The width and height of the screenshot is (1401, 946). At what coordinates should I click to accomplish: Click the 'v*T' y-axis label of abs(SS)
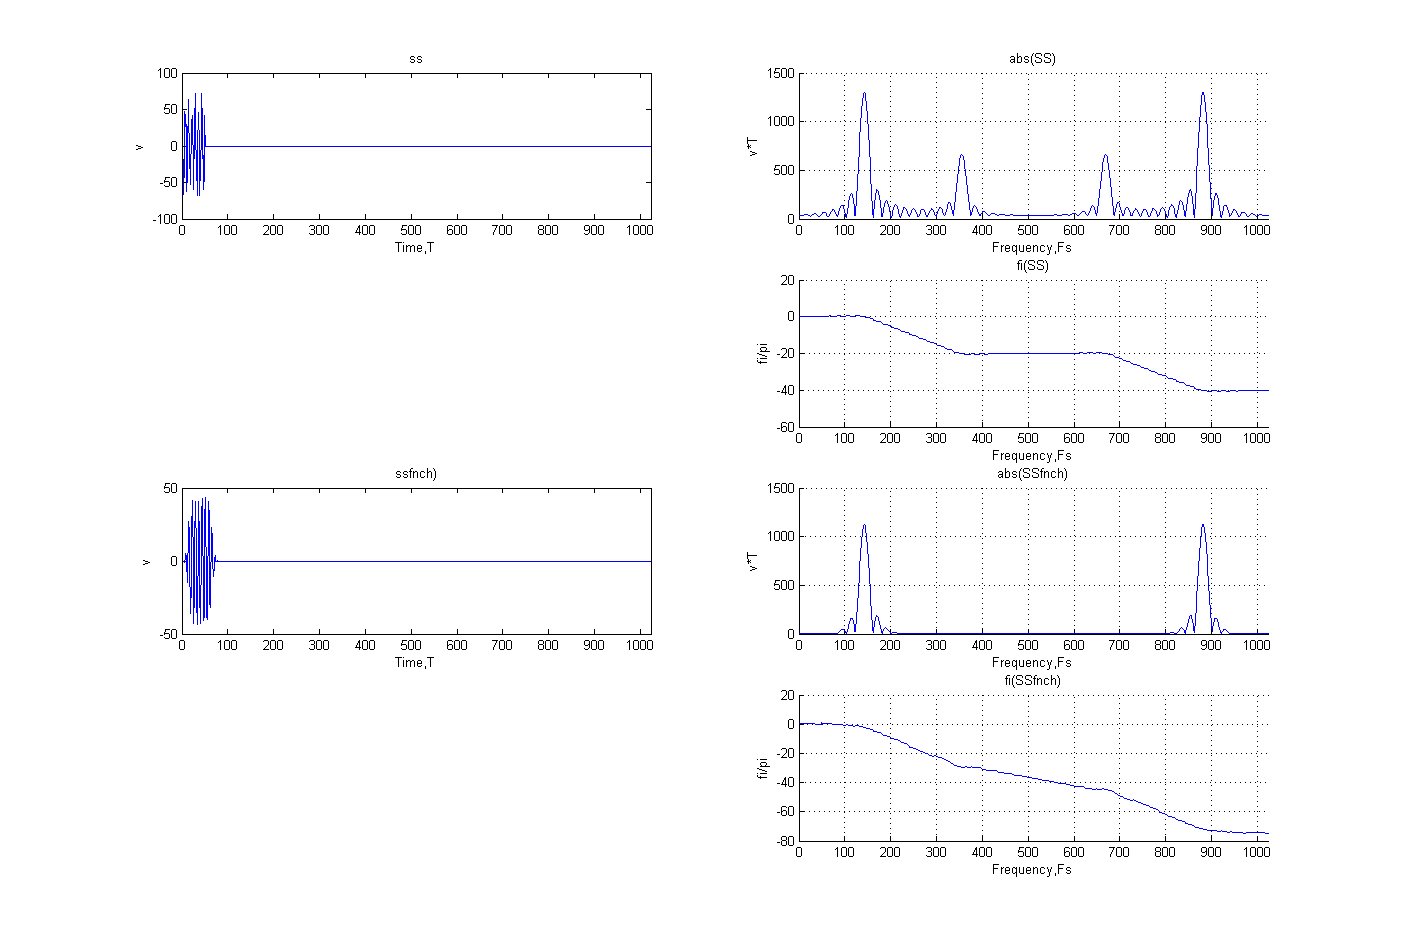point(753,146)
